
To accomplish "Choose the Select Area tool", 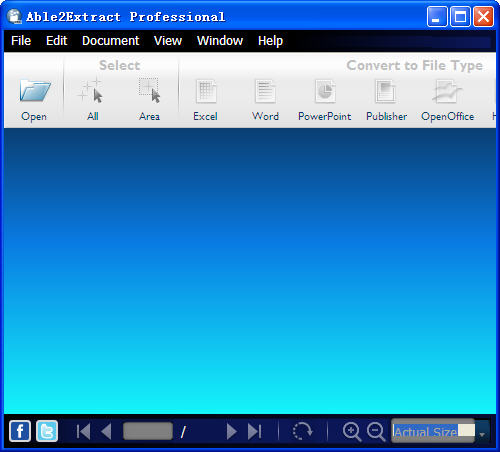I will [x=149, y=90].
